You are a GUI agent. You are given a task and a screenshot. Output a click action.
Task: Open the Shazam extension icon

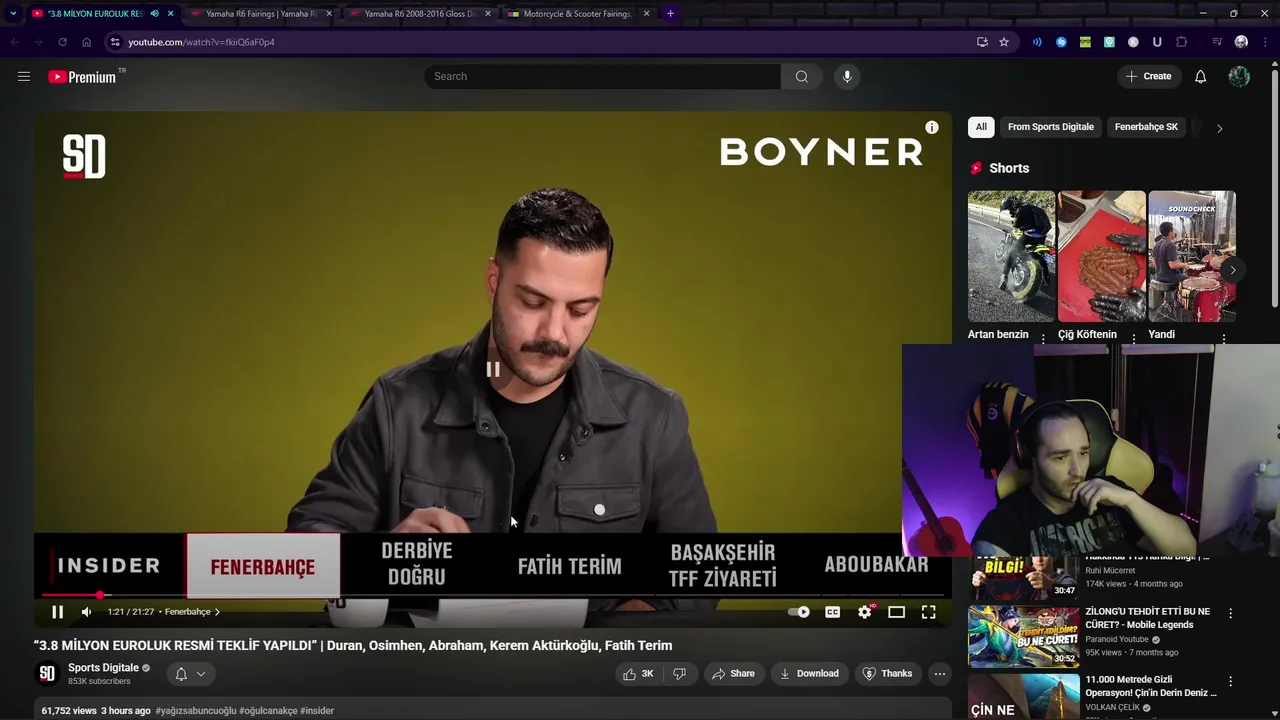[1061, 42]
